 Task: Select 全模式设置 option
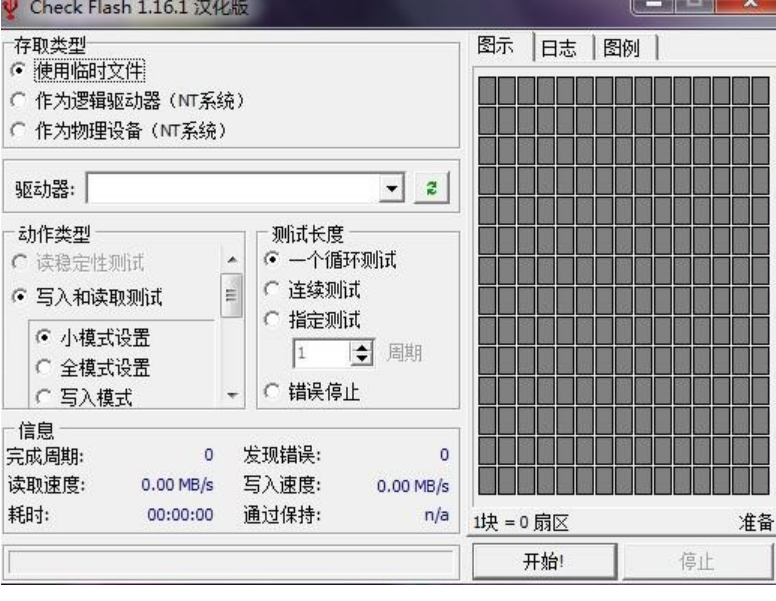pyautogui.click(x=43, y=368)
